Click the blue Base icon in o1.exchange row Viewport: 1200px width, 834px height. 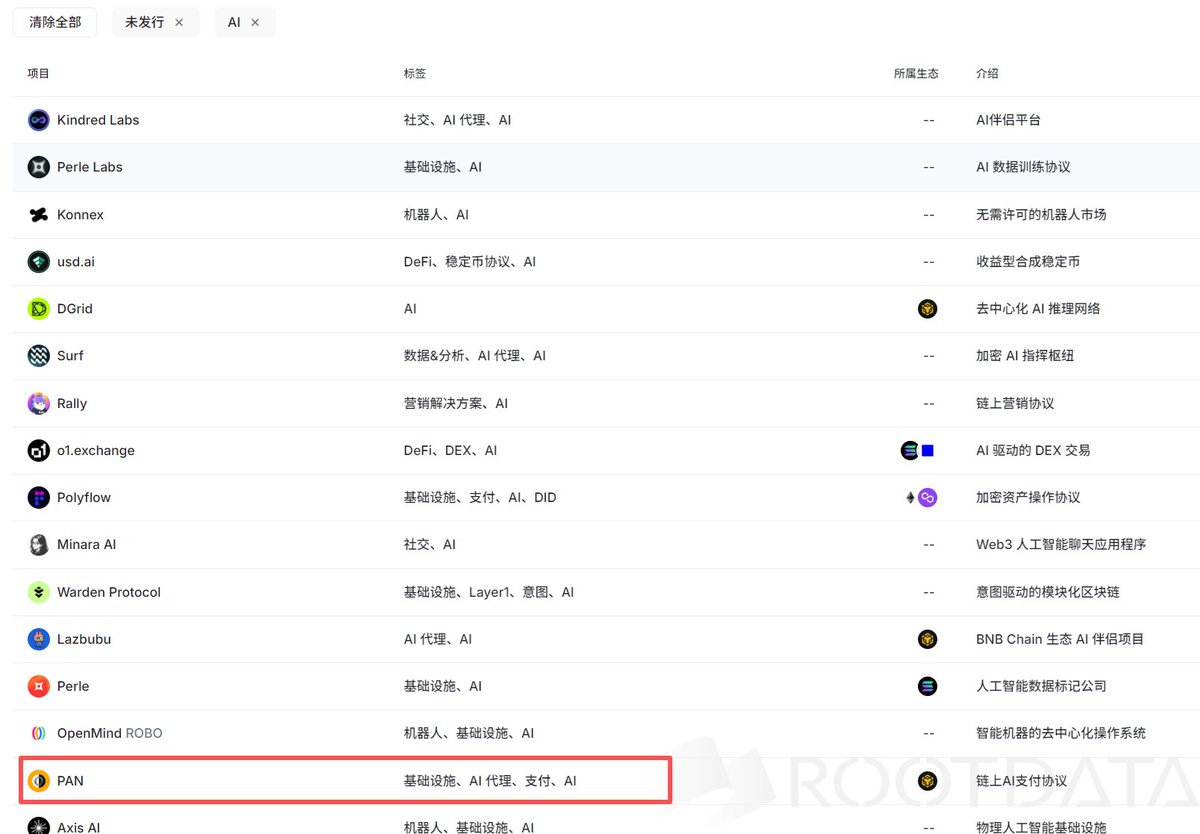coord(928,451)
